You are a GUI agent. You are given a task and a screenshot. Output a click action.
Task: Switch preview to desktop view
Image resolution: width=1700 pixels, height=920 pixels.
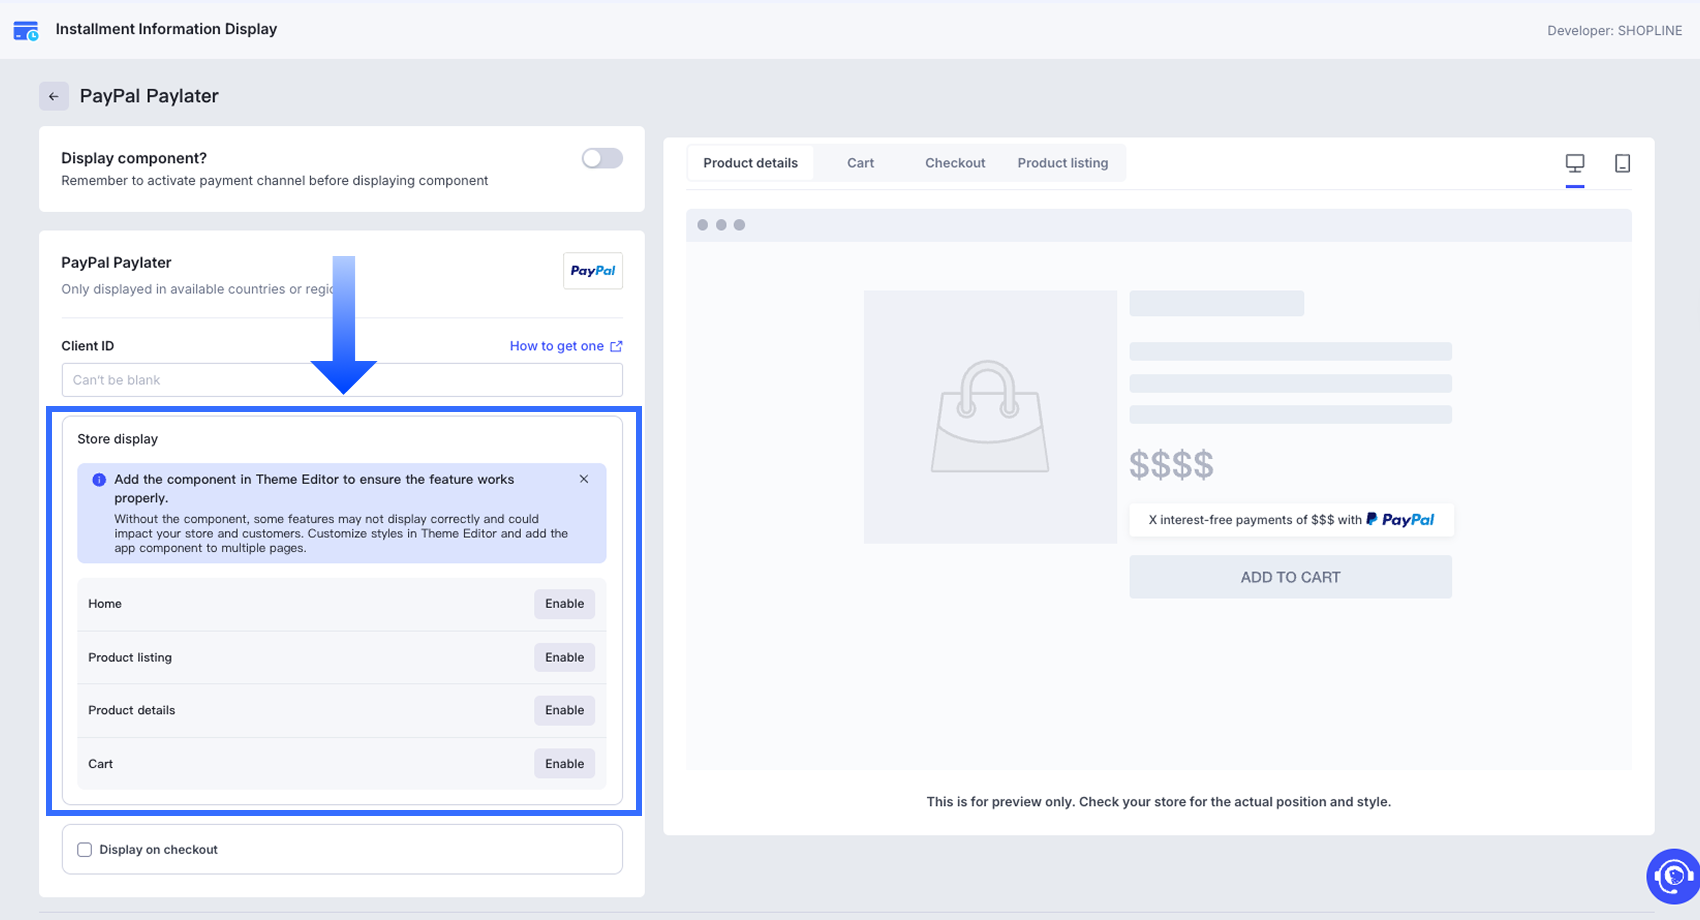(1575, 163)
